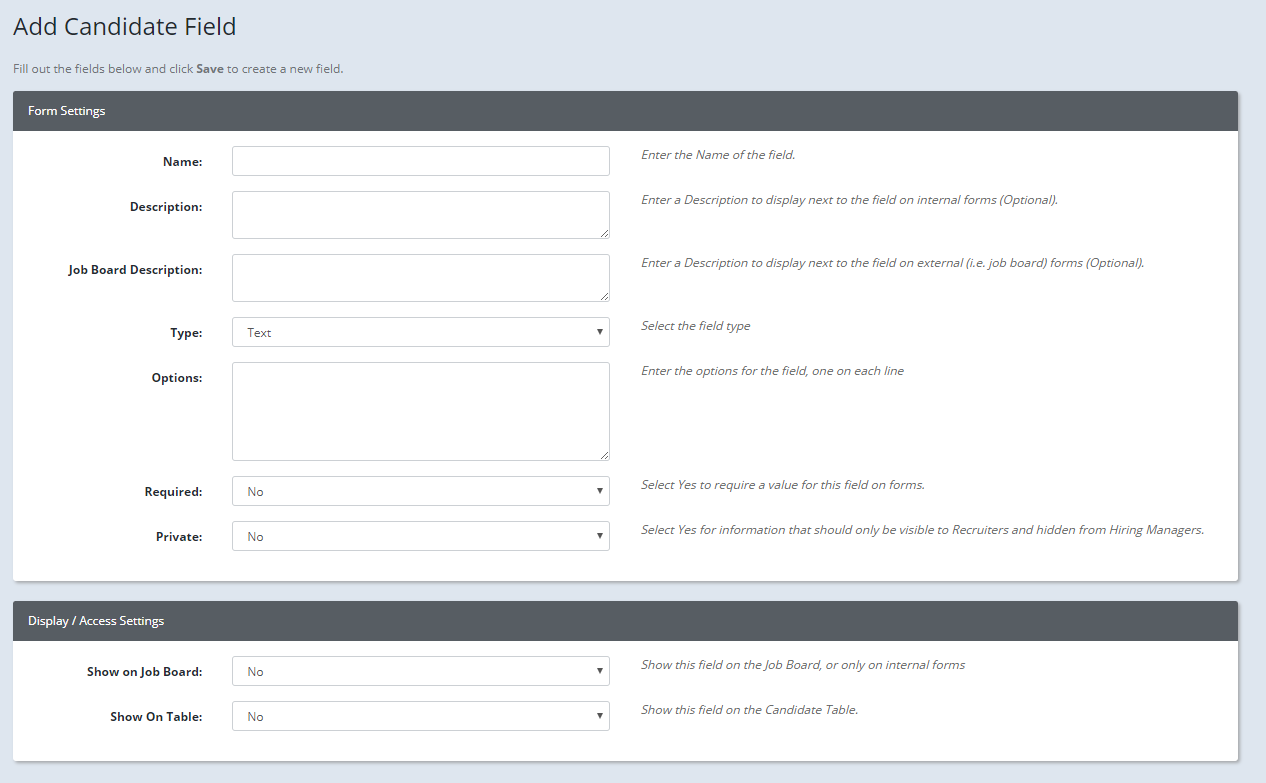Click inside the Options text area
This screenshot has width=1266, height=783.
(x=420, y=410)
